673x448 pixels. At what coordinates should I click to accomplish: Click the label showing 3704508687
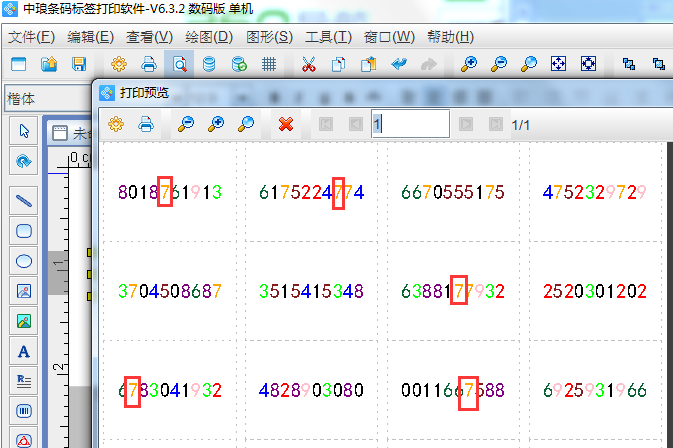pos(169,292)
